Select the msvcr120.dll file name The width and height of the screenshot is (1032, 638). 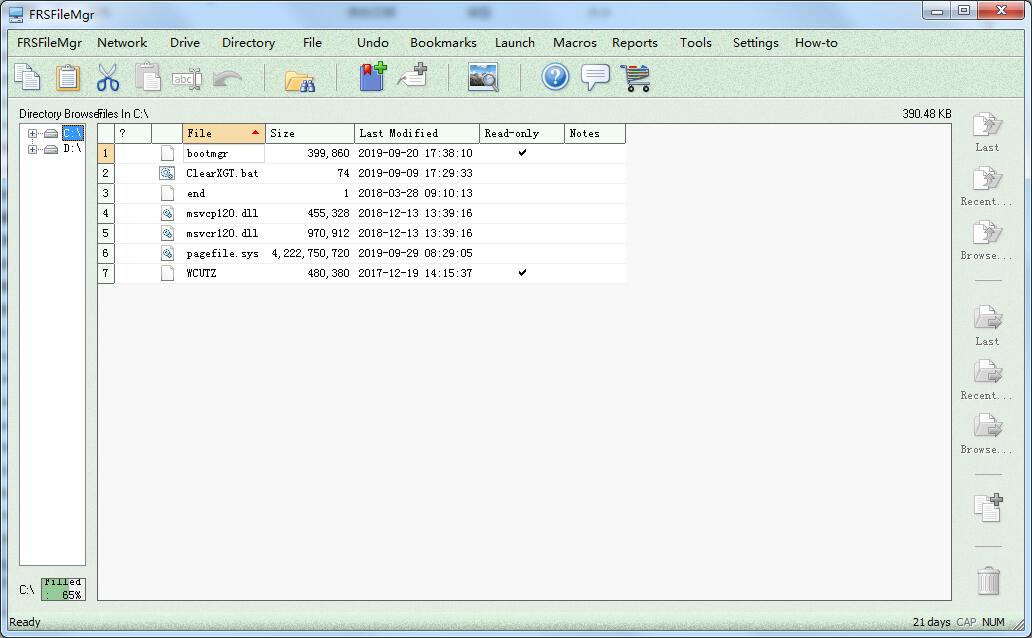[x=222, y=233]
